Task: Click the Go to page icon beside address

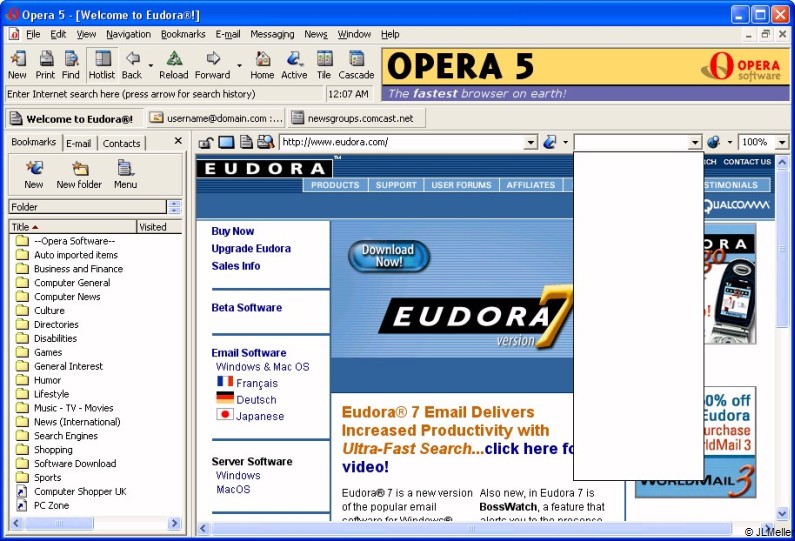Action: [x=550, y=142]
